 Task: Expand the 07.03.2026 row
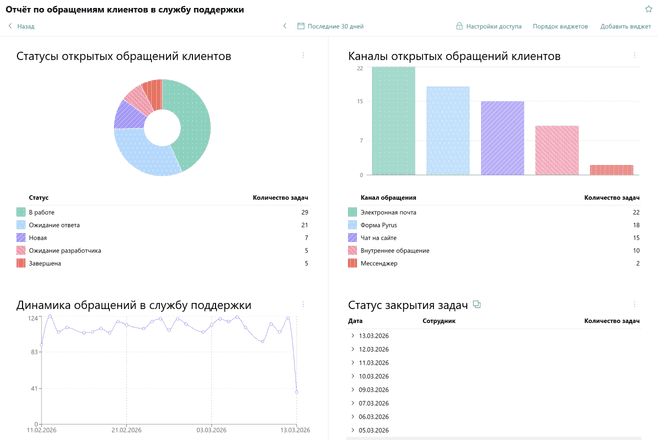pos(352,403)
